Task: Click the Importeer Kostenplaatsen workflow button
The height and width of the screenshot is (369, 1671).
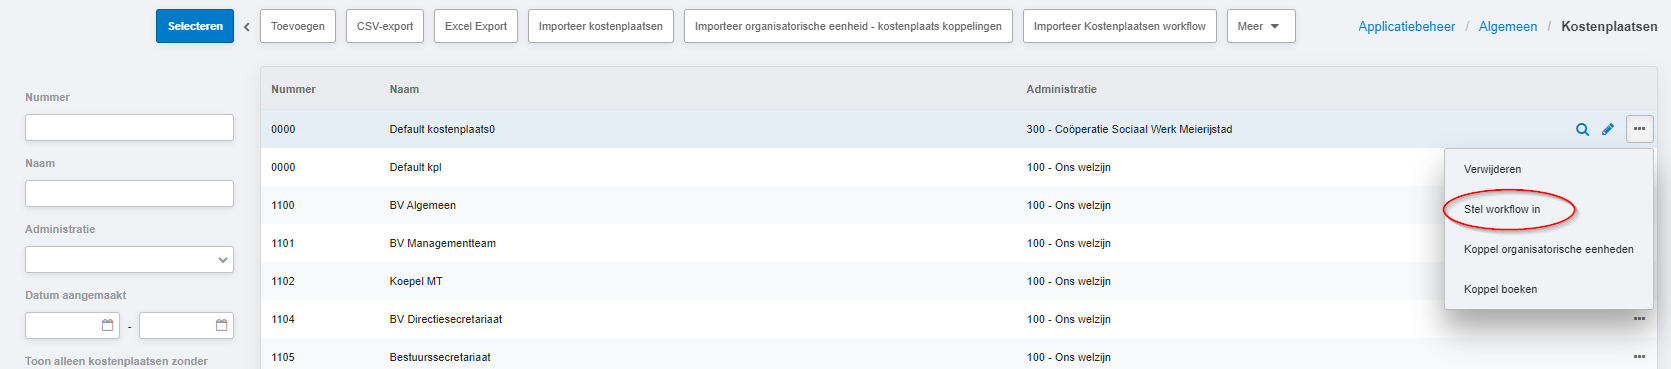Action: tap(1119, 26)
